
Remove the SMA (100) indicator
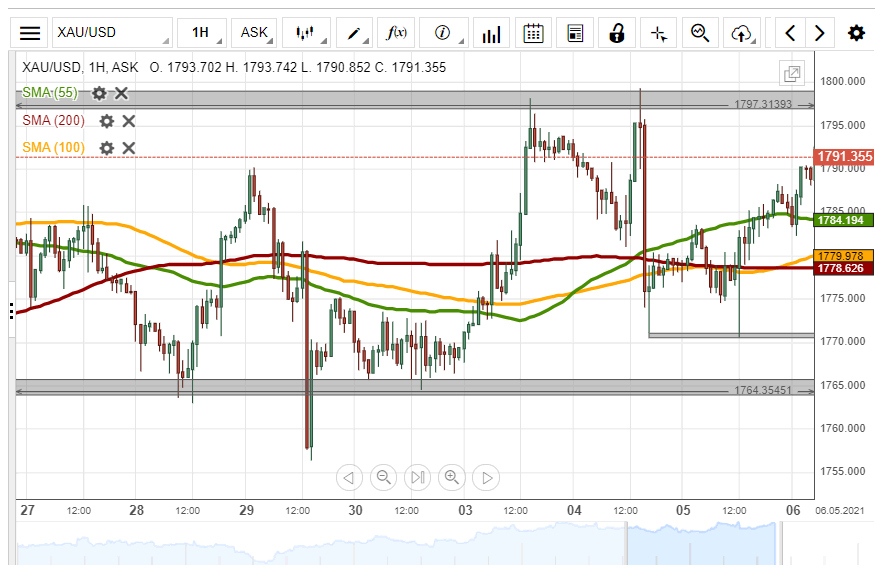pos(128,148)
